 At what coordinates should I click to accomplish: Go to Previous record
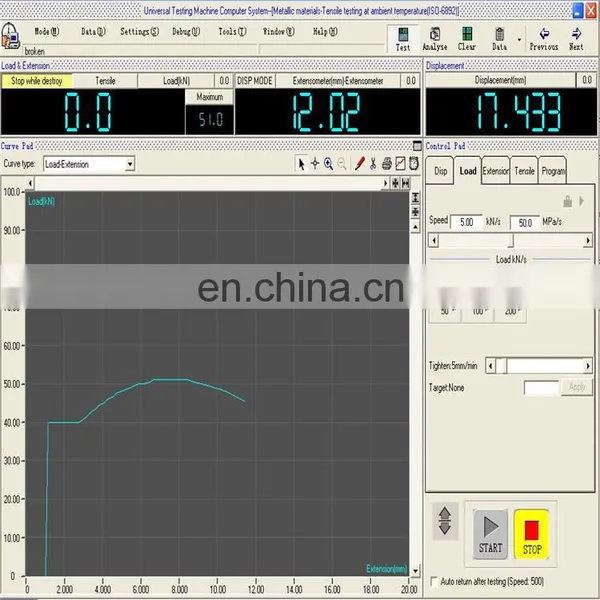(x=544, y=39)
